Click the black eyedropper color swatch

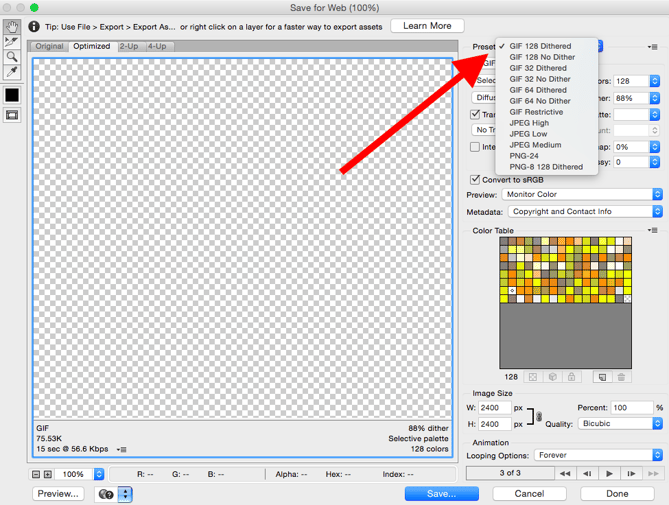point(12,95)
